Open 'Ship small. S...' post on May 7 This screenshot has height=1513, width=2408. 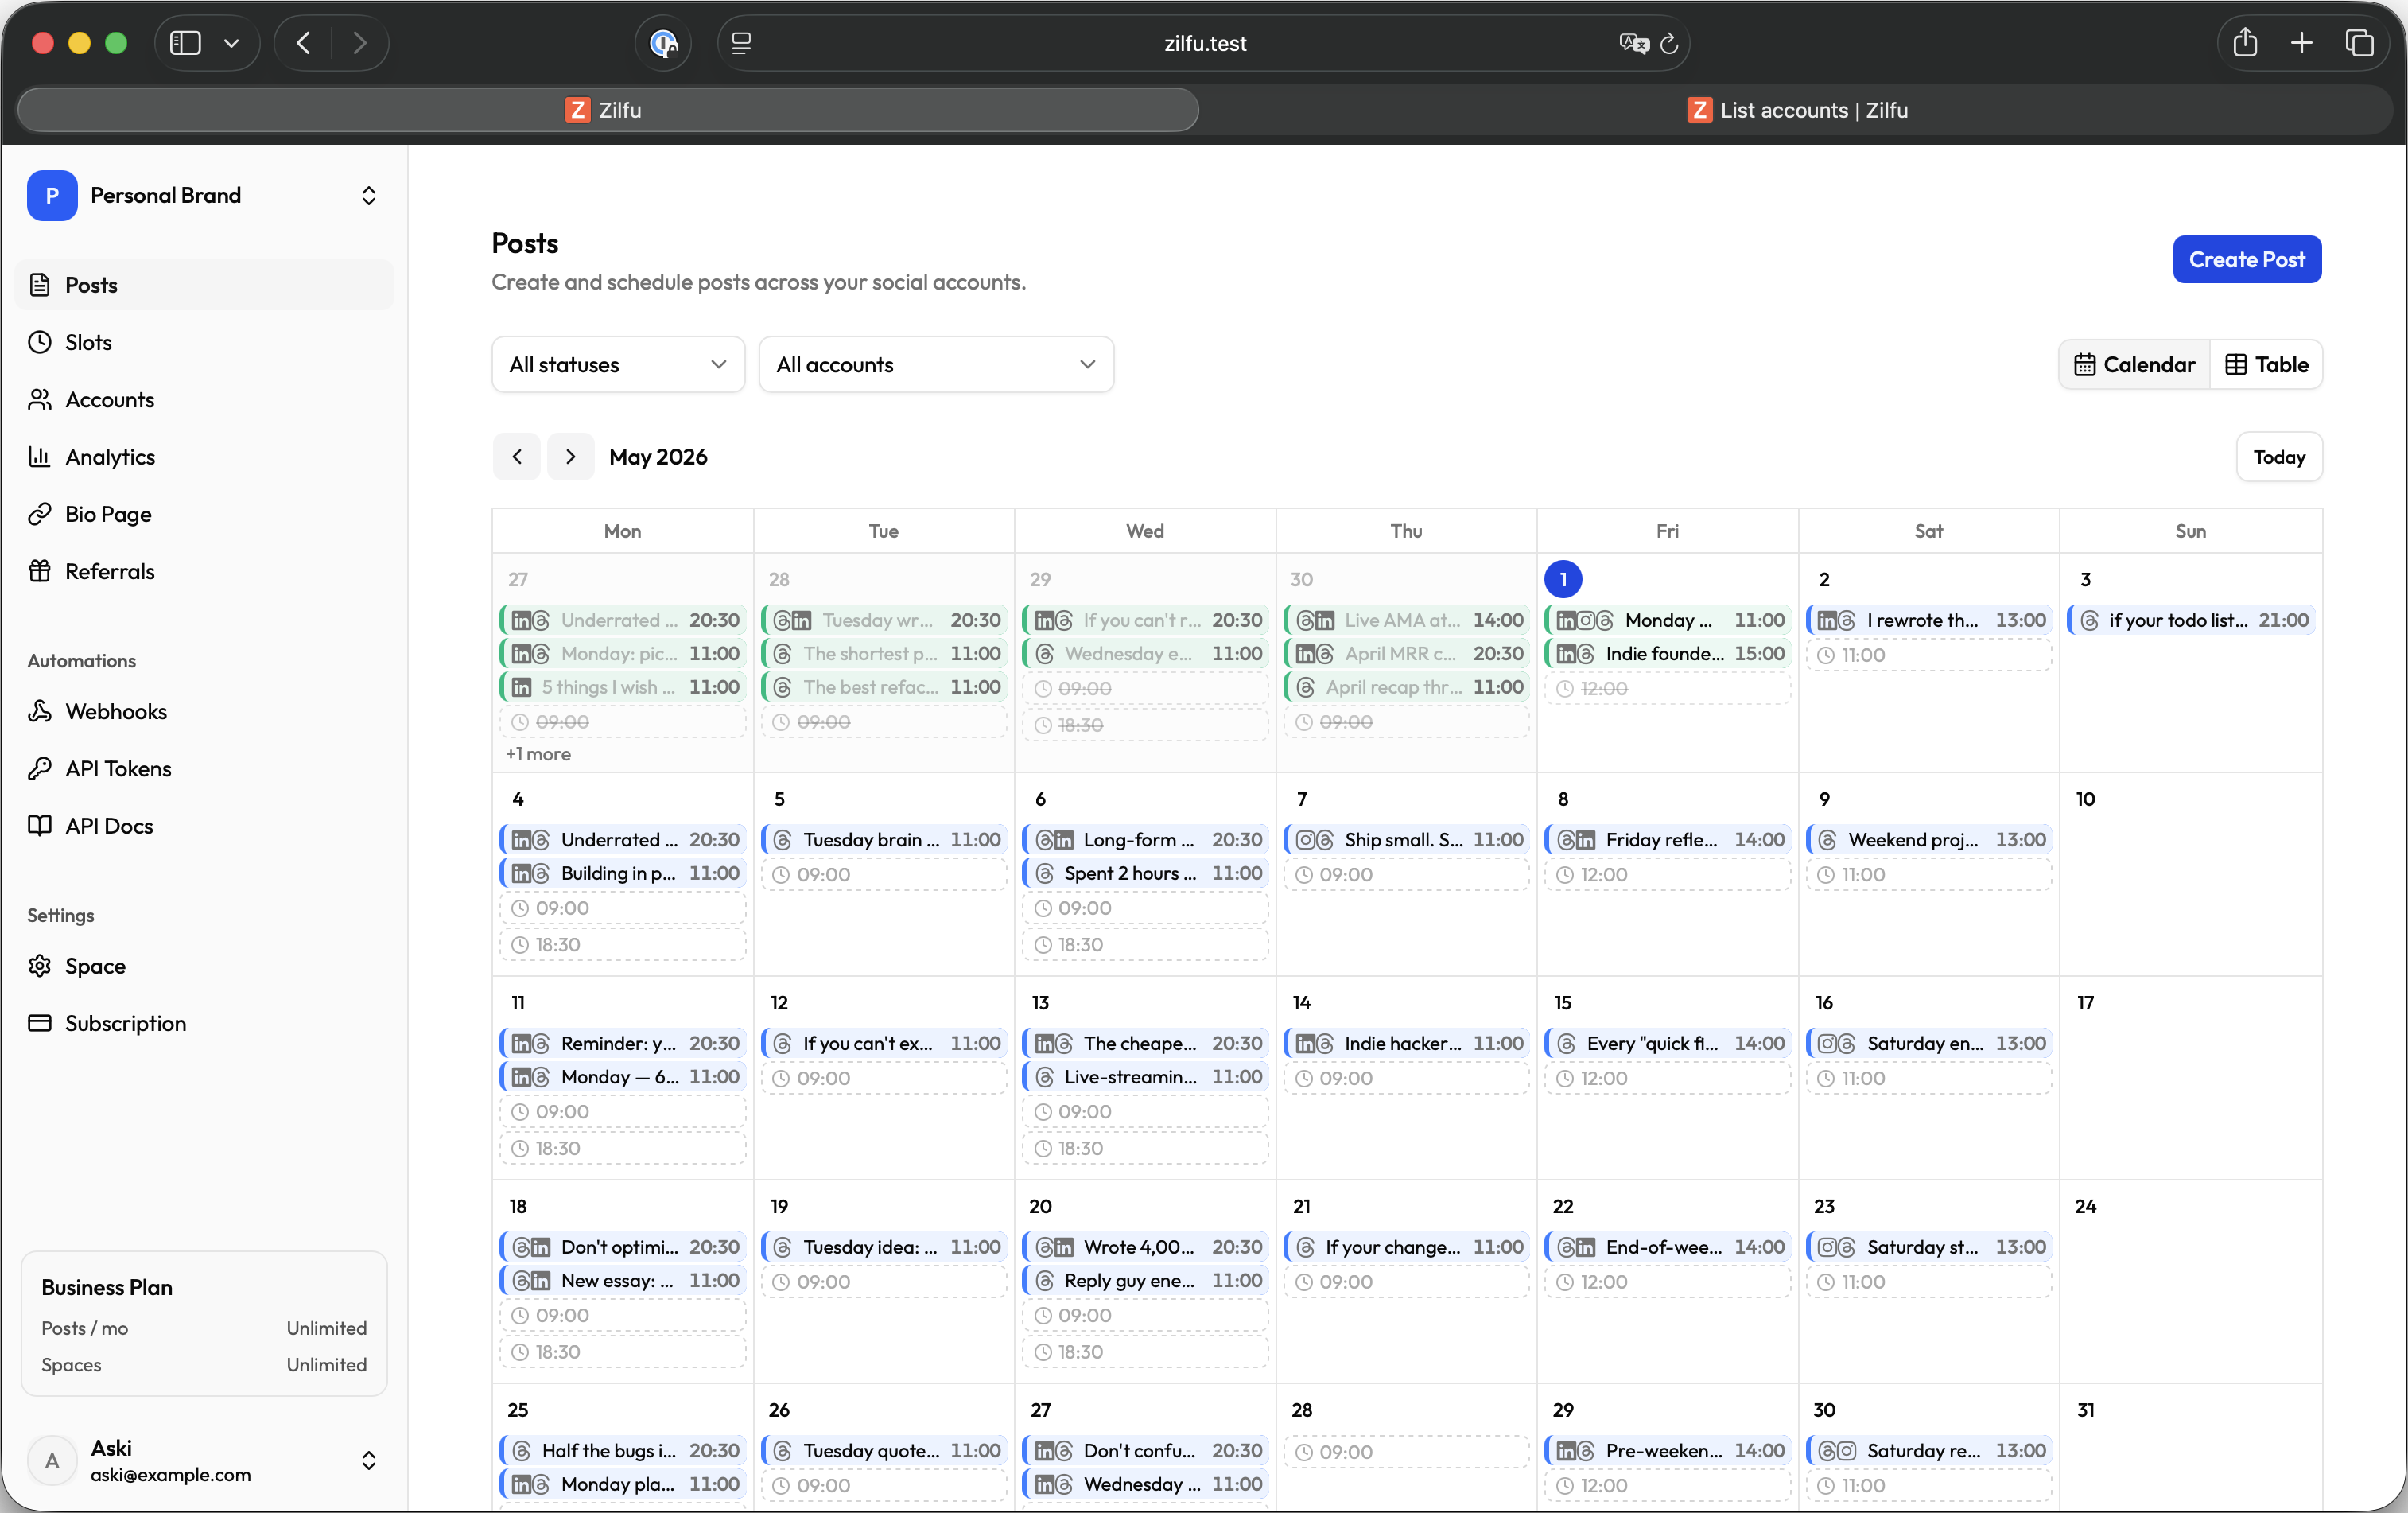click(1406, 840)
